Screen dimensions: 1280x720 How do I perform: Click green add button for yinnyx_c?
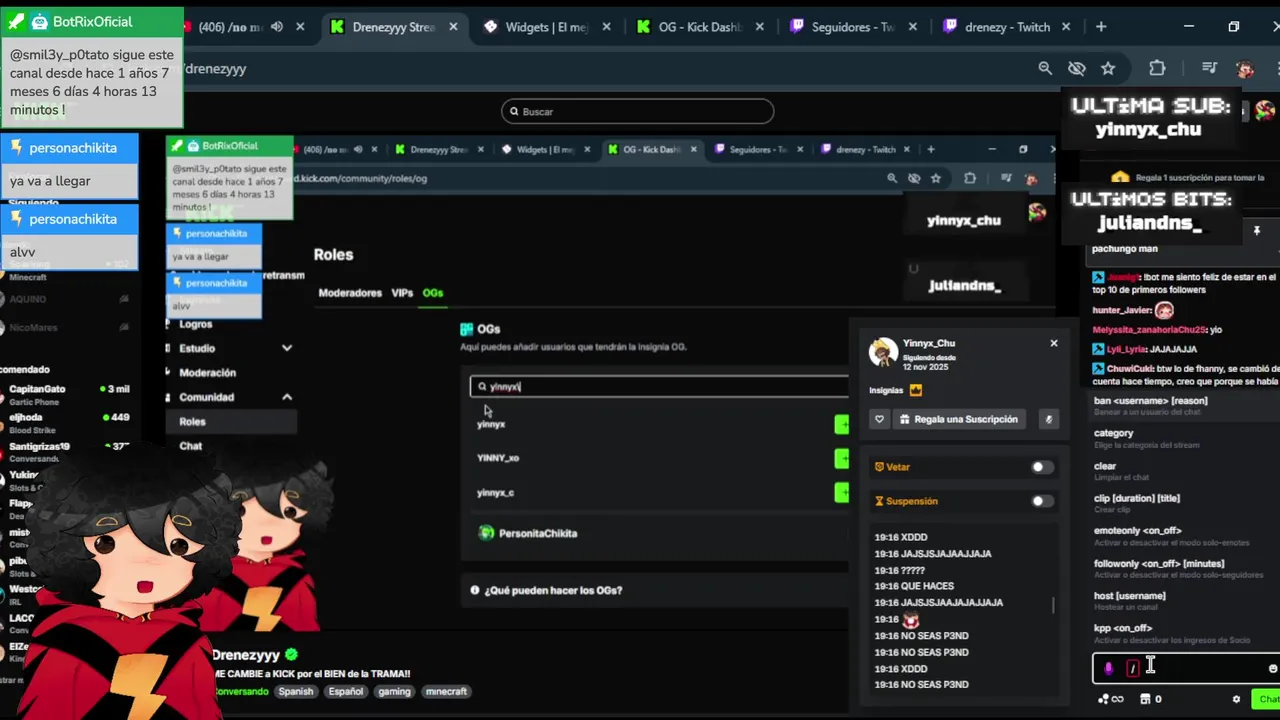[x=842, y=492]
